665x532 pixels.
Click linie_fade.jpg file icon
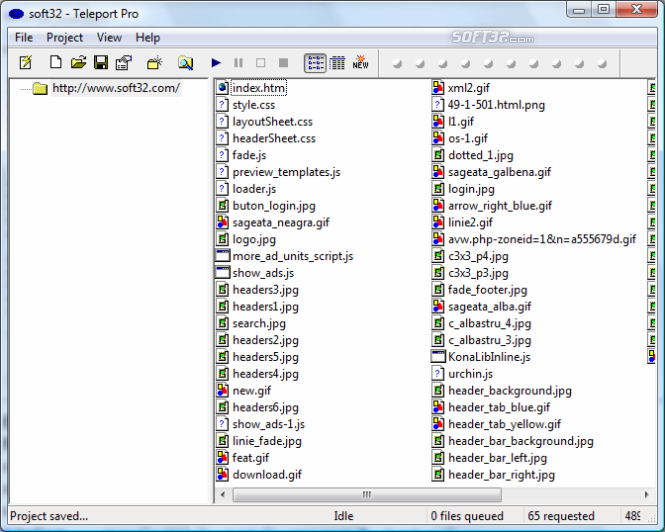pos(223,441)
